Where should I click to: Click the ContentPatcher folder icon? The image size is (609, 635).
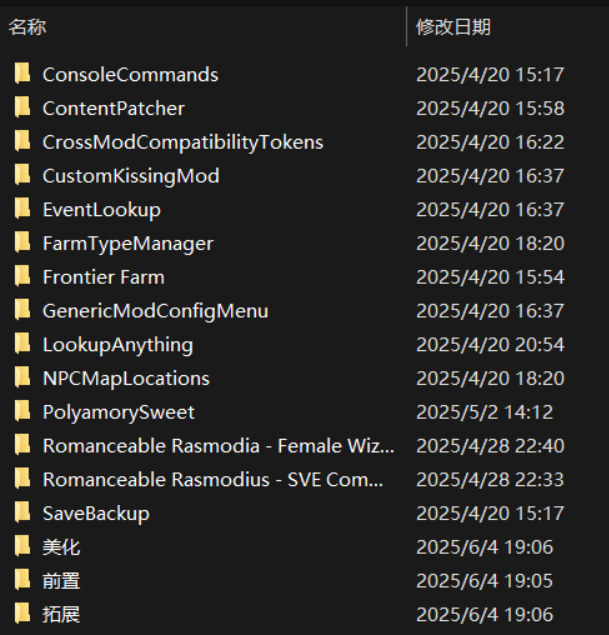[22, 108]
